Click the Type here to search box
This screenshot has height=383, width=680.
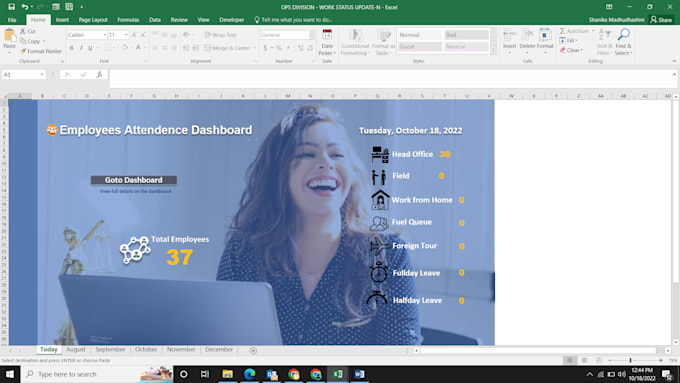(x=97, y=374)
